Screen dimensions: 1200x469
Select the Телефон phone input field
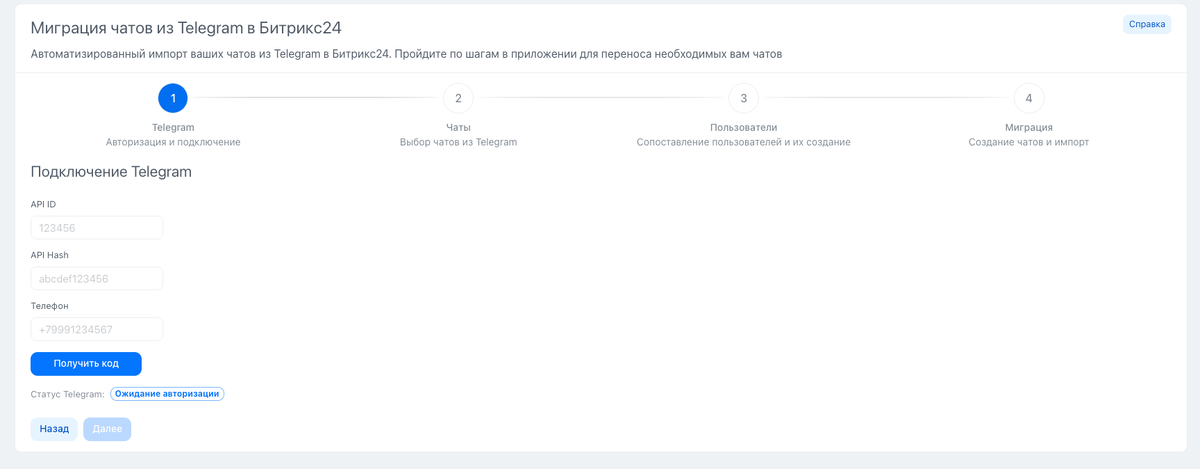pyautogui.click(x=97, y=329)
